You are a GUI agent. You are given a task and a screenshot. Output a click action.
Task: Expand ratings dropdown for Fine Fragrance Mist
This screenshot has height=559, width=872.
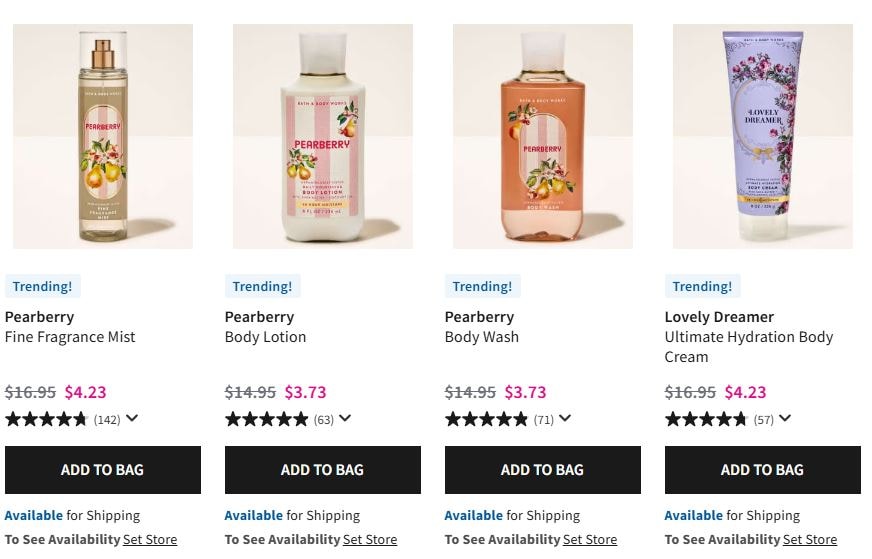coord(132,419)
